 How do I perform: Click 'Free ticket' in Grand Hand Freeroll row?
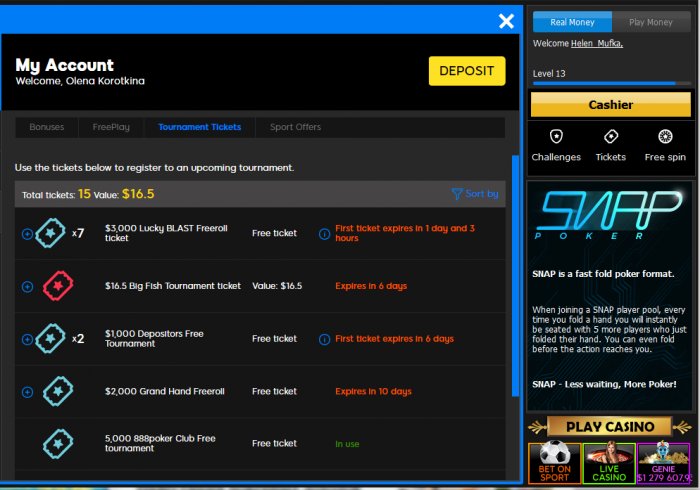pyautogui.click(x=274, y=391)
